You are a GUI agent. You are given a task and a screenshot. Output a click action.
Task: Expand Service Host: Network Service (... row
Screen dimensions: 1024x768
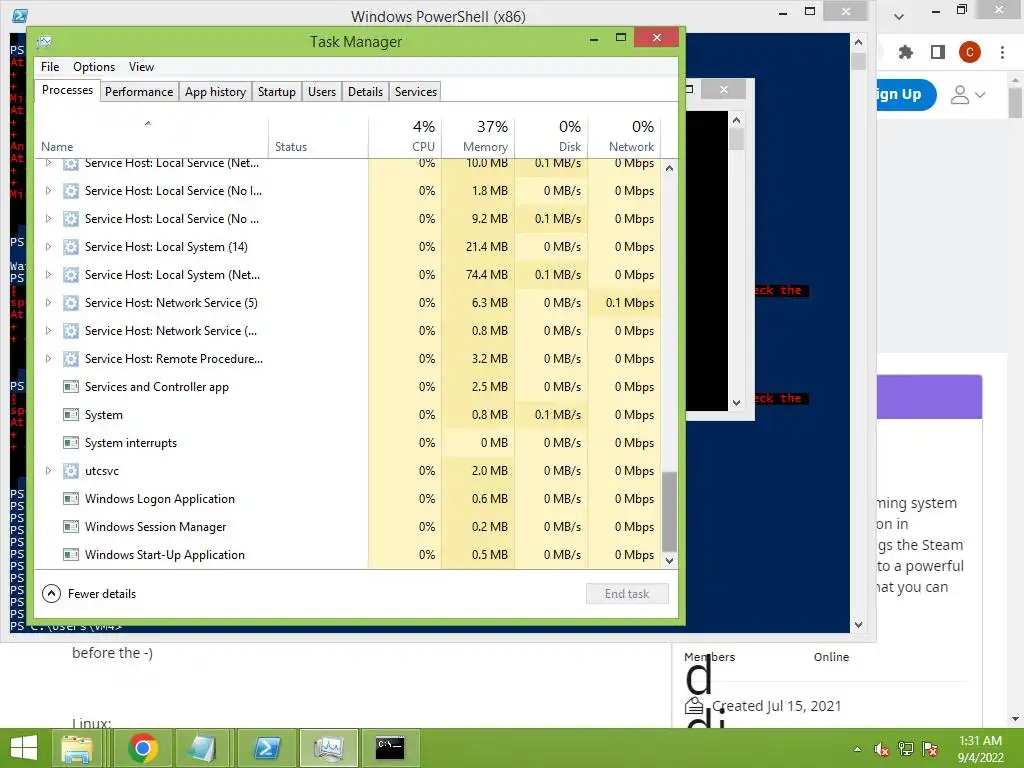click(x=48, y=331)
